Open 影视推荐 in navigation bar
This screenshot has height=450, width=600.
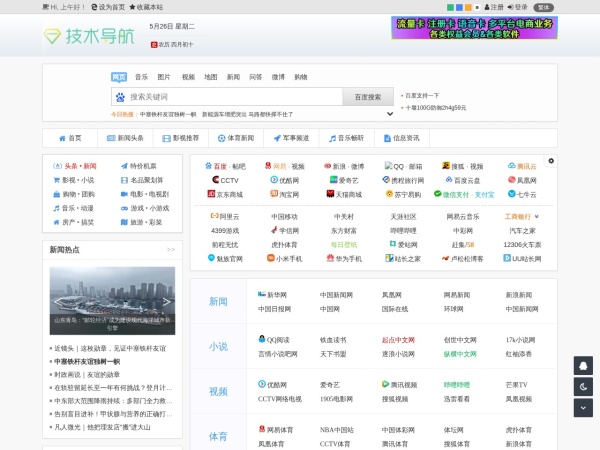pyautogui.click(x=181, y=138)
